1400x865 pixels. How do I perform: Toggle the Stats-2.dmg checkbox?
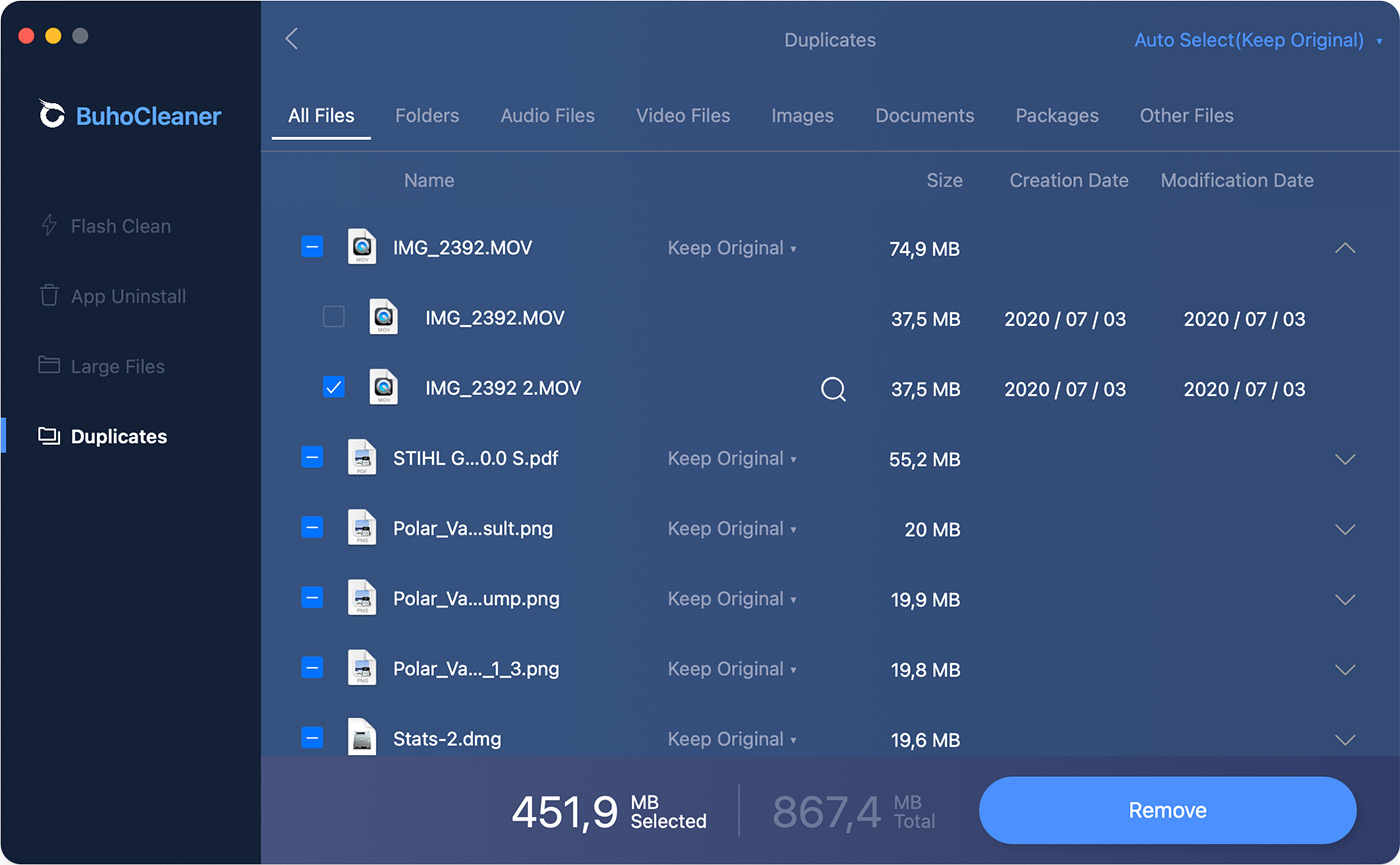tap(312, 738)
